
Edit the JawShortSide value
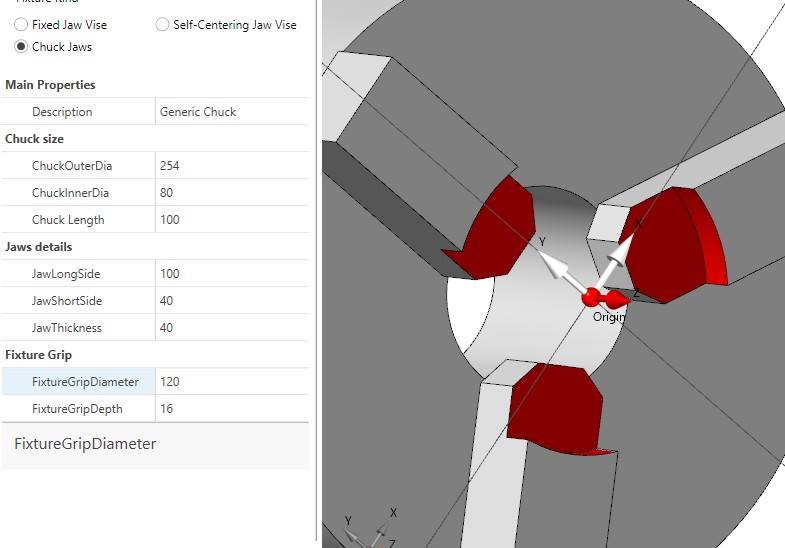tap(232, 301)
